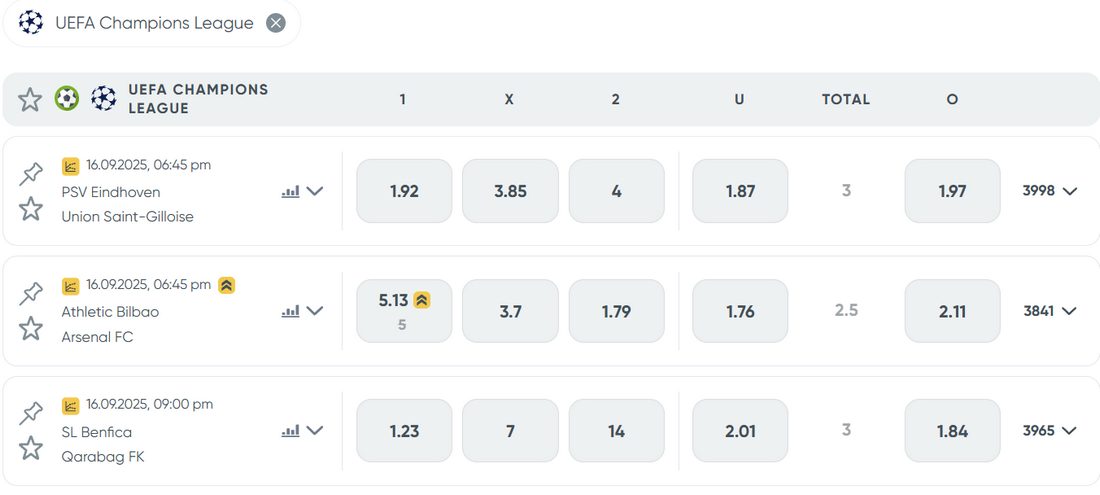The width and height of the screenshot is (1100, 495).
Task: Pin the Athletic Bilbao match
Action: point(31,293)
